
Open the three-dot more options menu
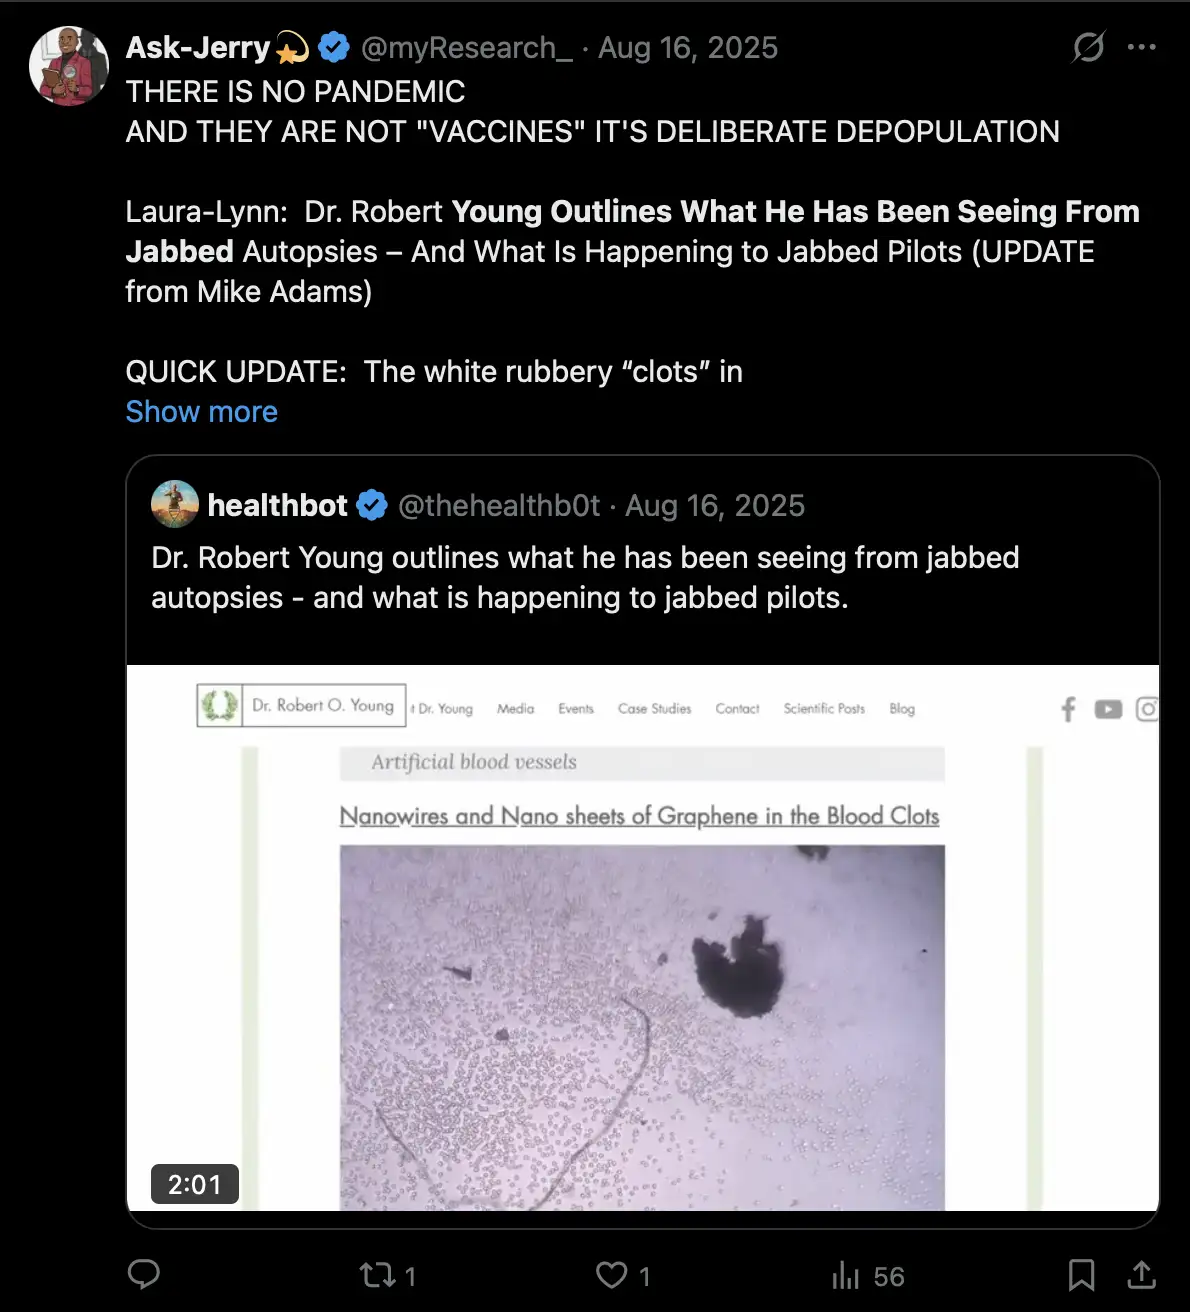click(x=1141, y=47)
